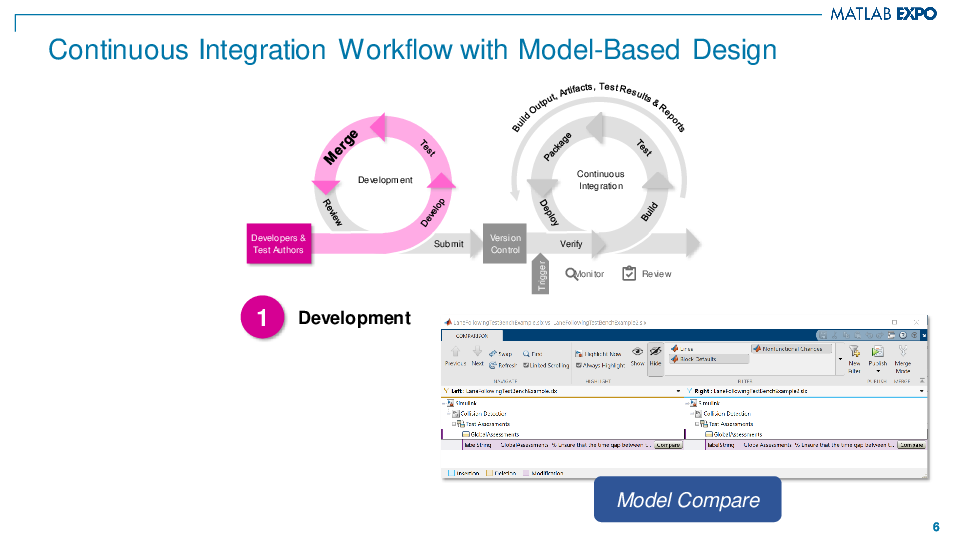Click the Version Control box

click(504, 244)
